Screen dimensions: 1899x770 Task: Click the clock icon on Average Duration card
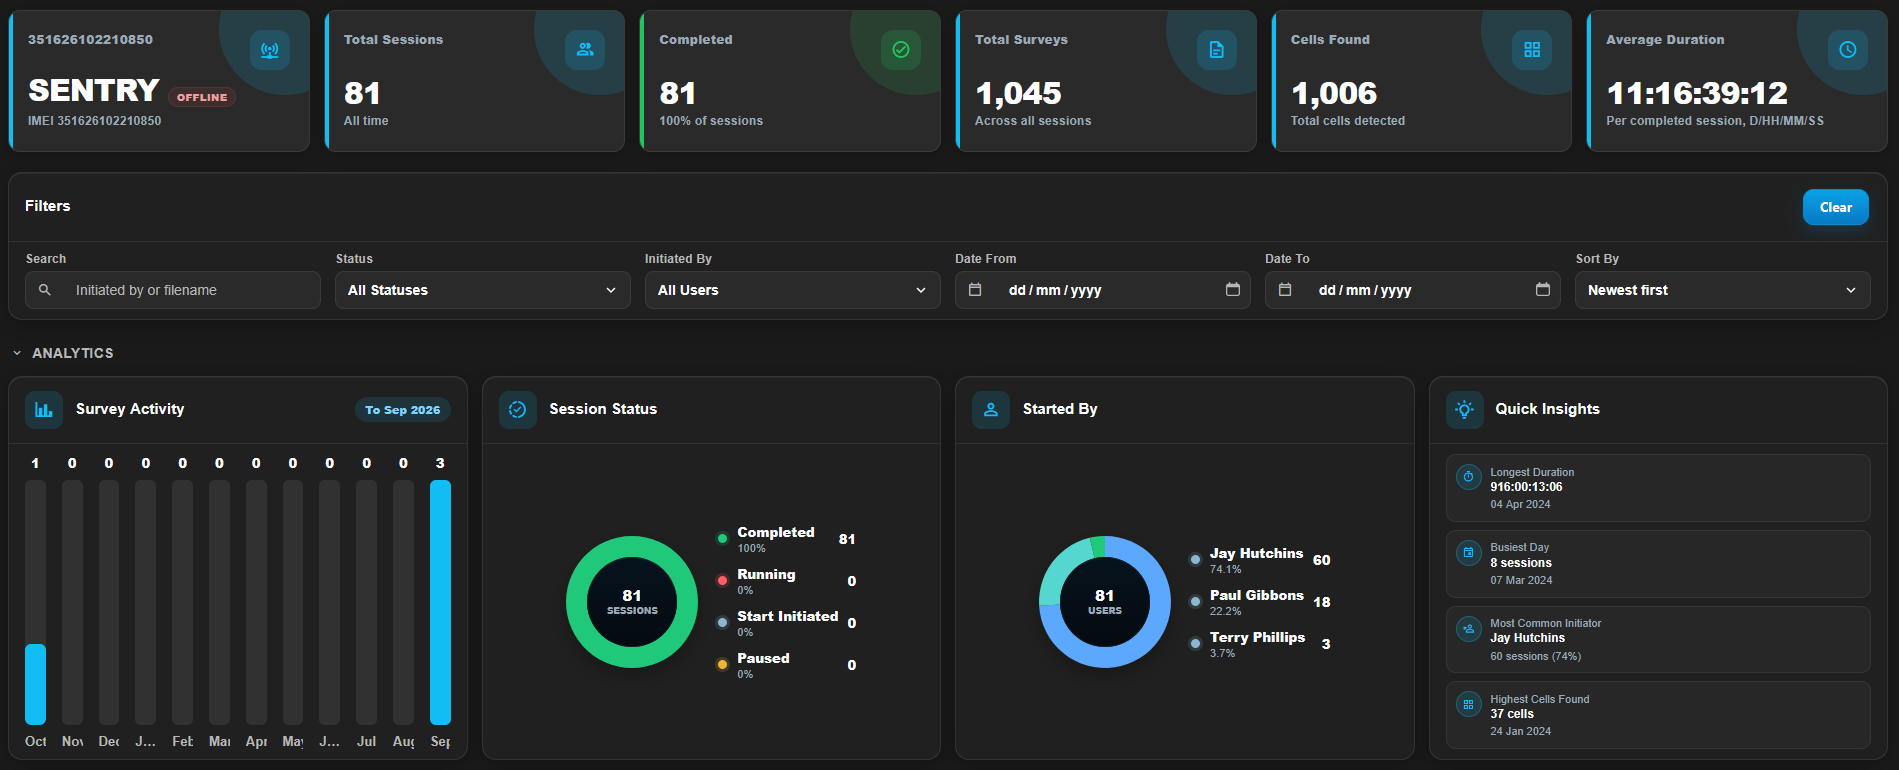pos(1848,50)
